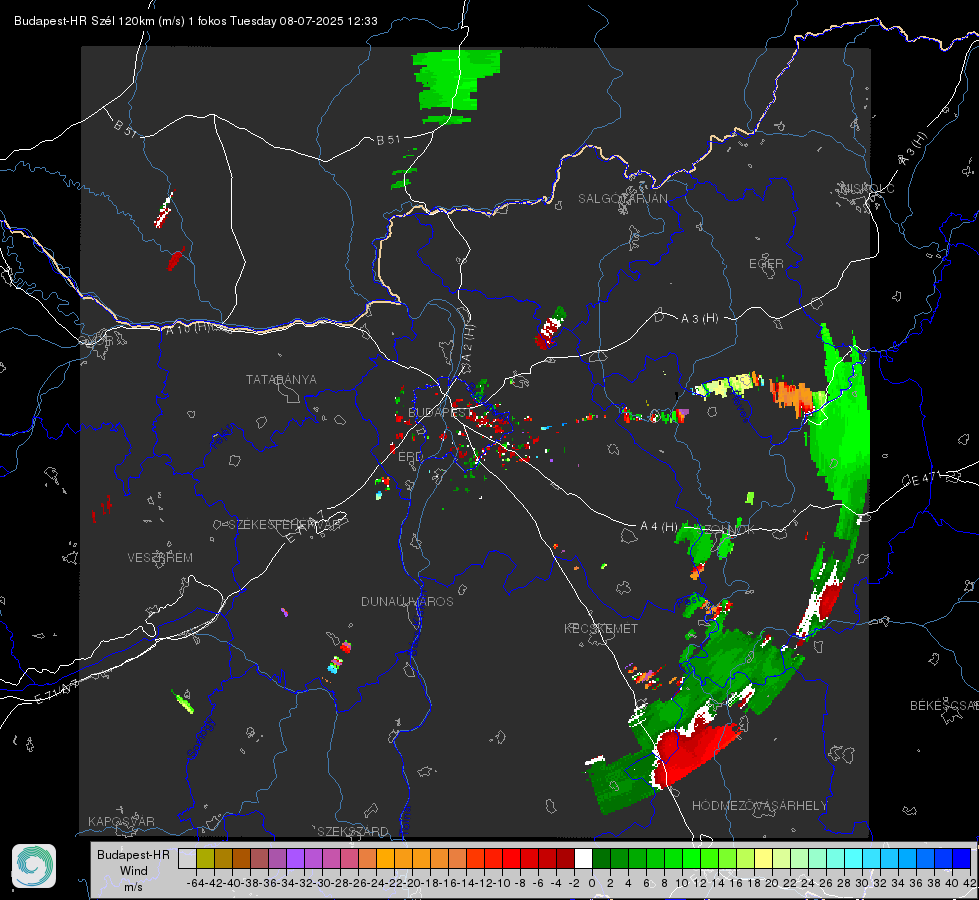Choose the dark green swatch right of white

click(x=601, y=858)
